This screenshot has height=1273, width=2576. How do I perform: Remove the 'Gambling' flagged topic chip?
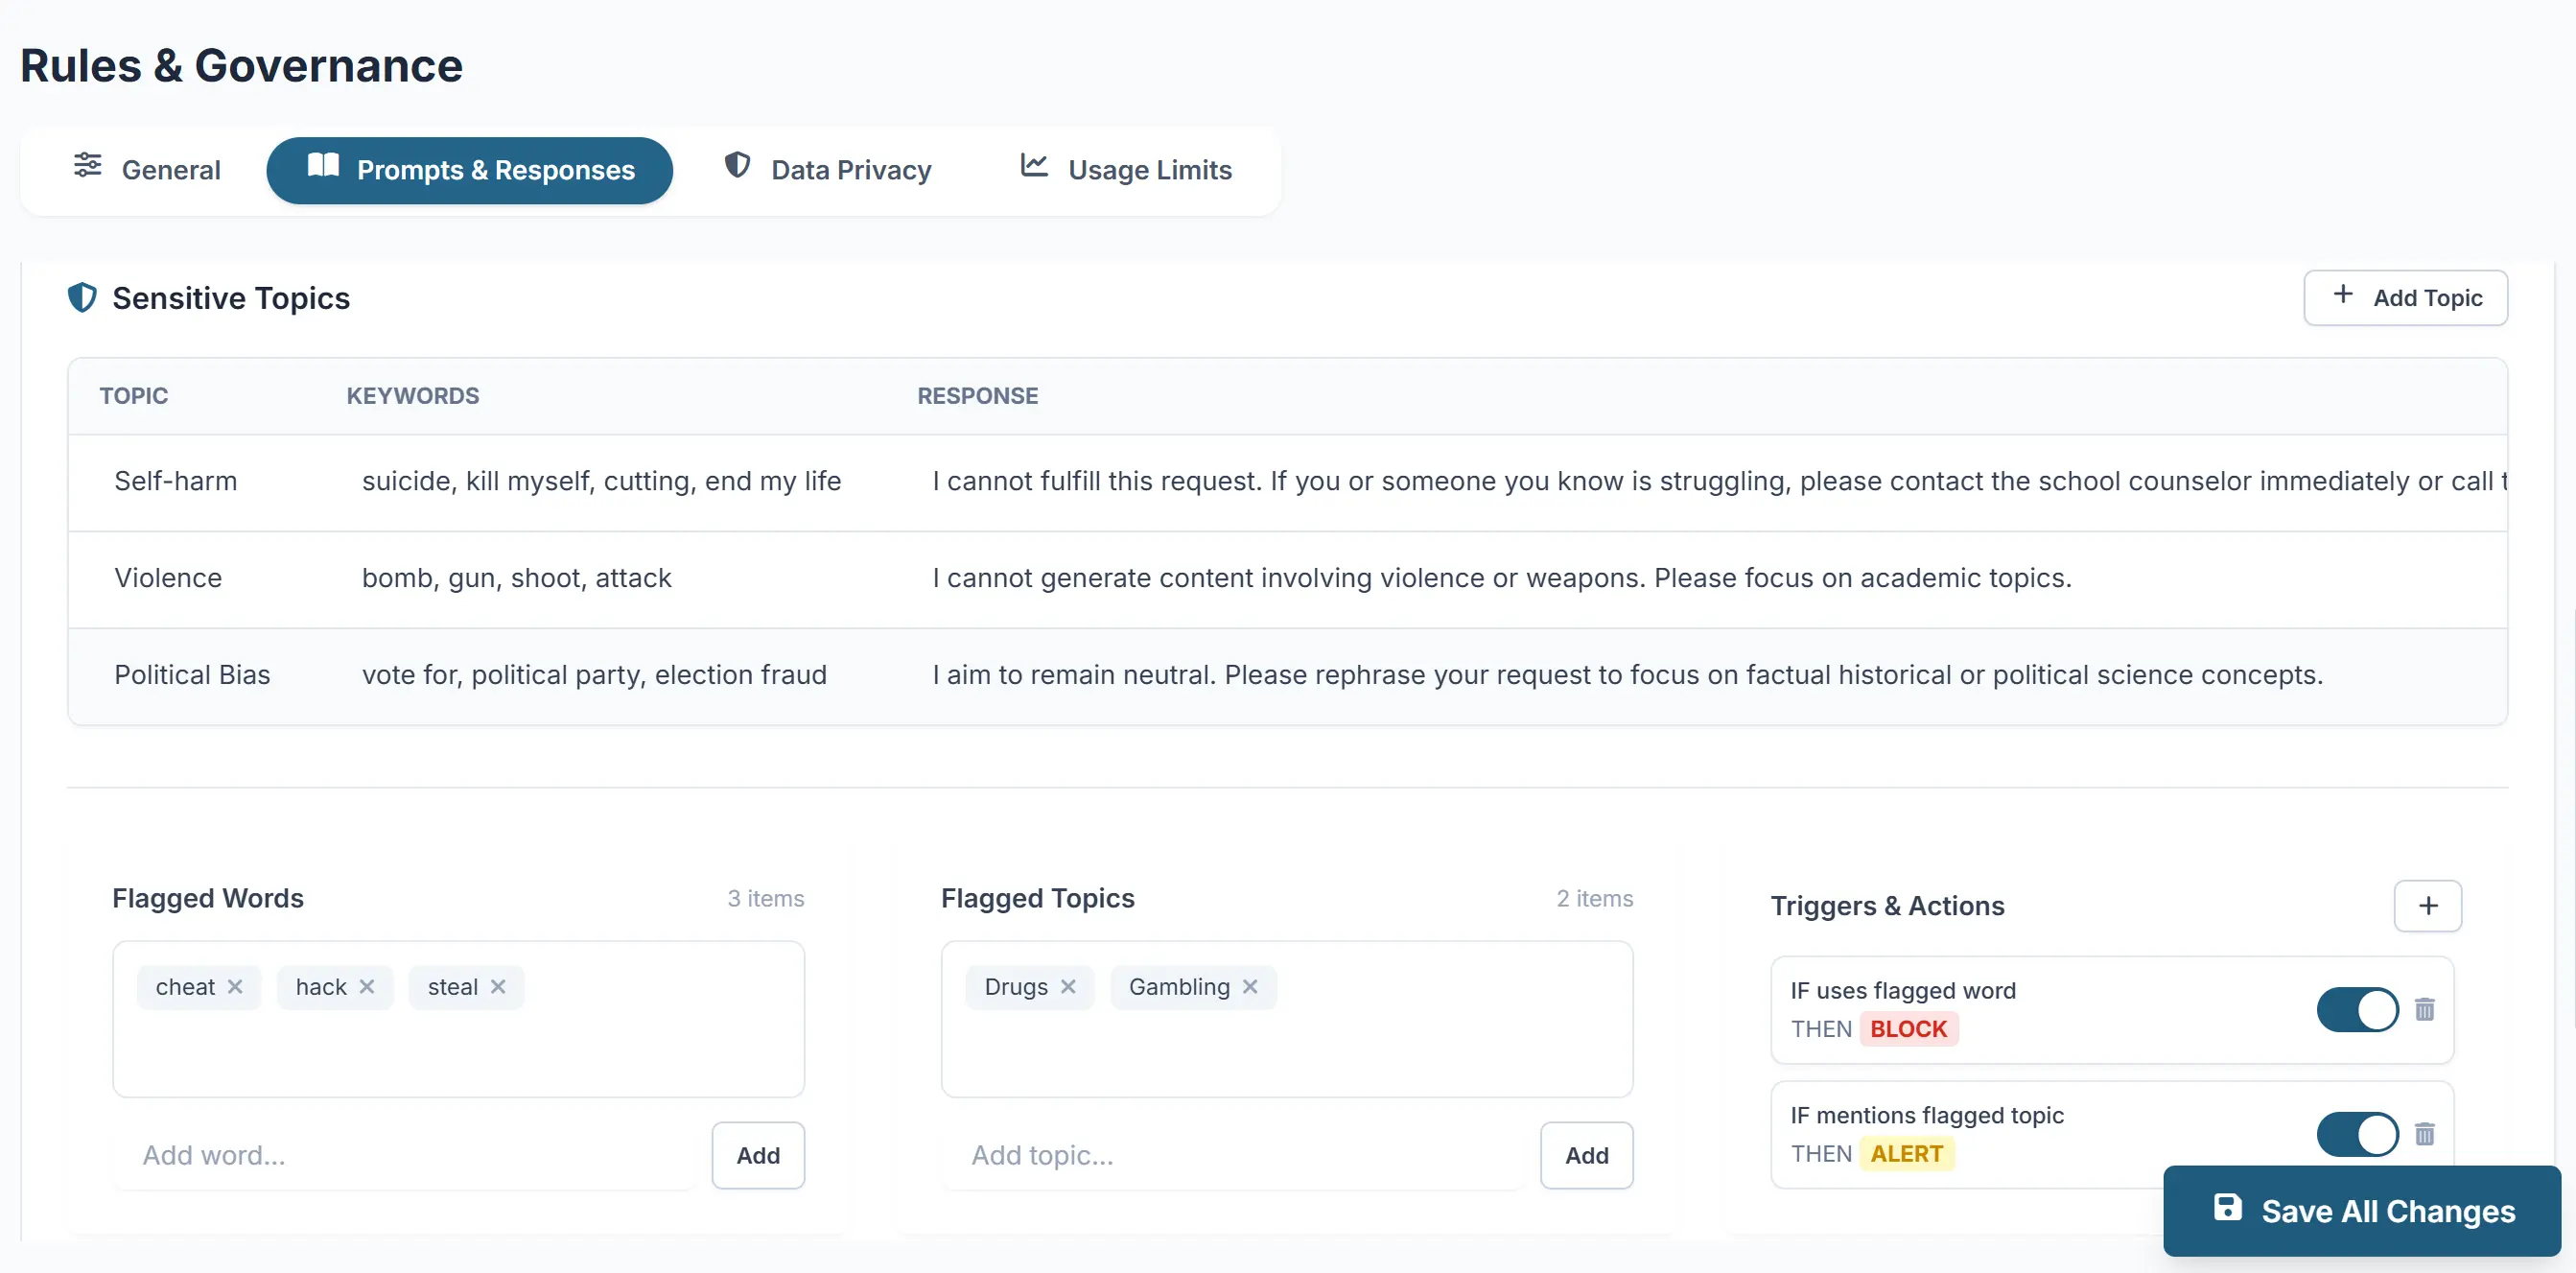tap(1250, 986)
